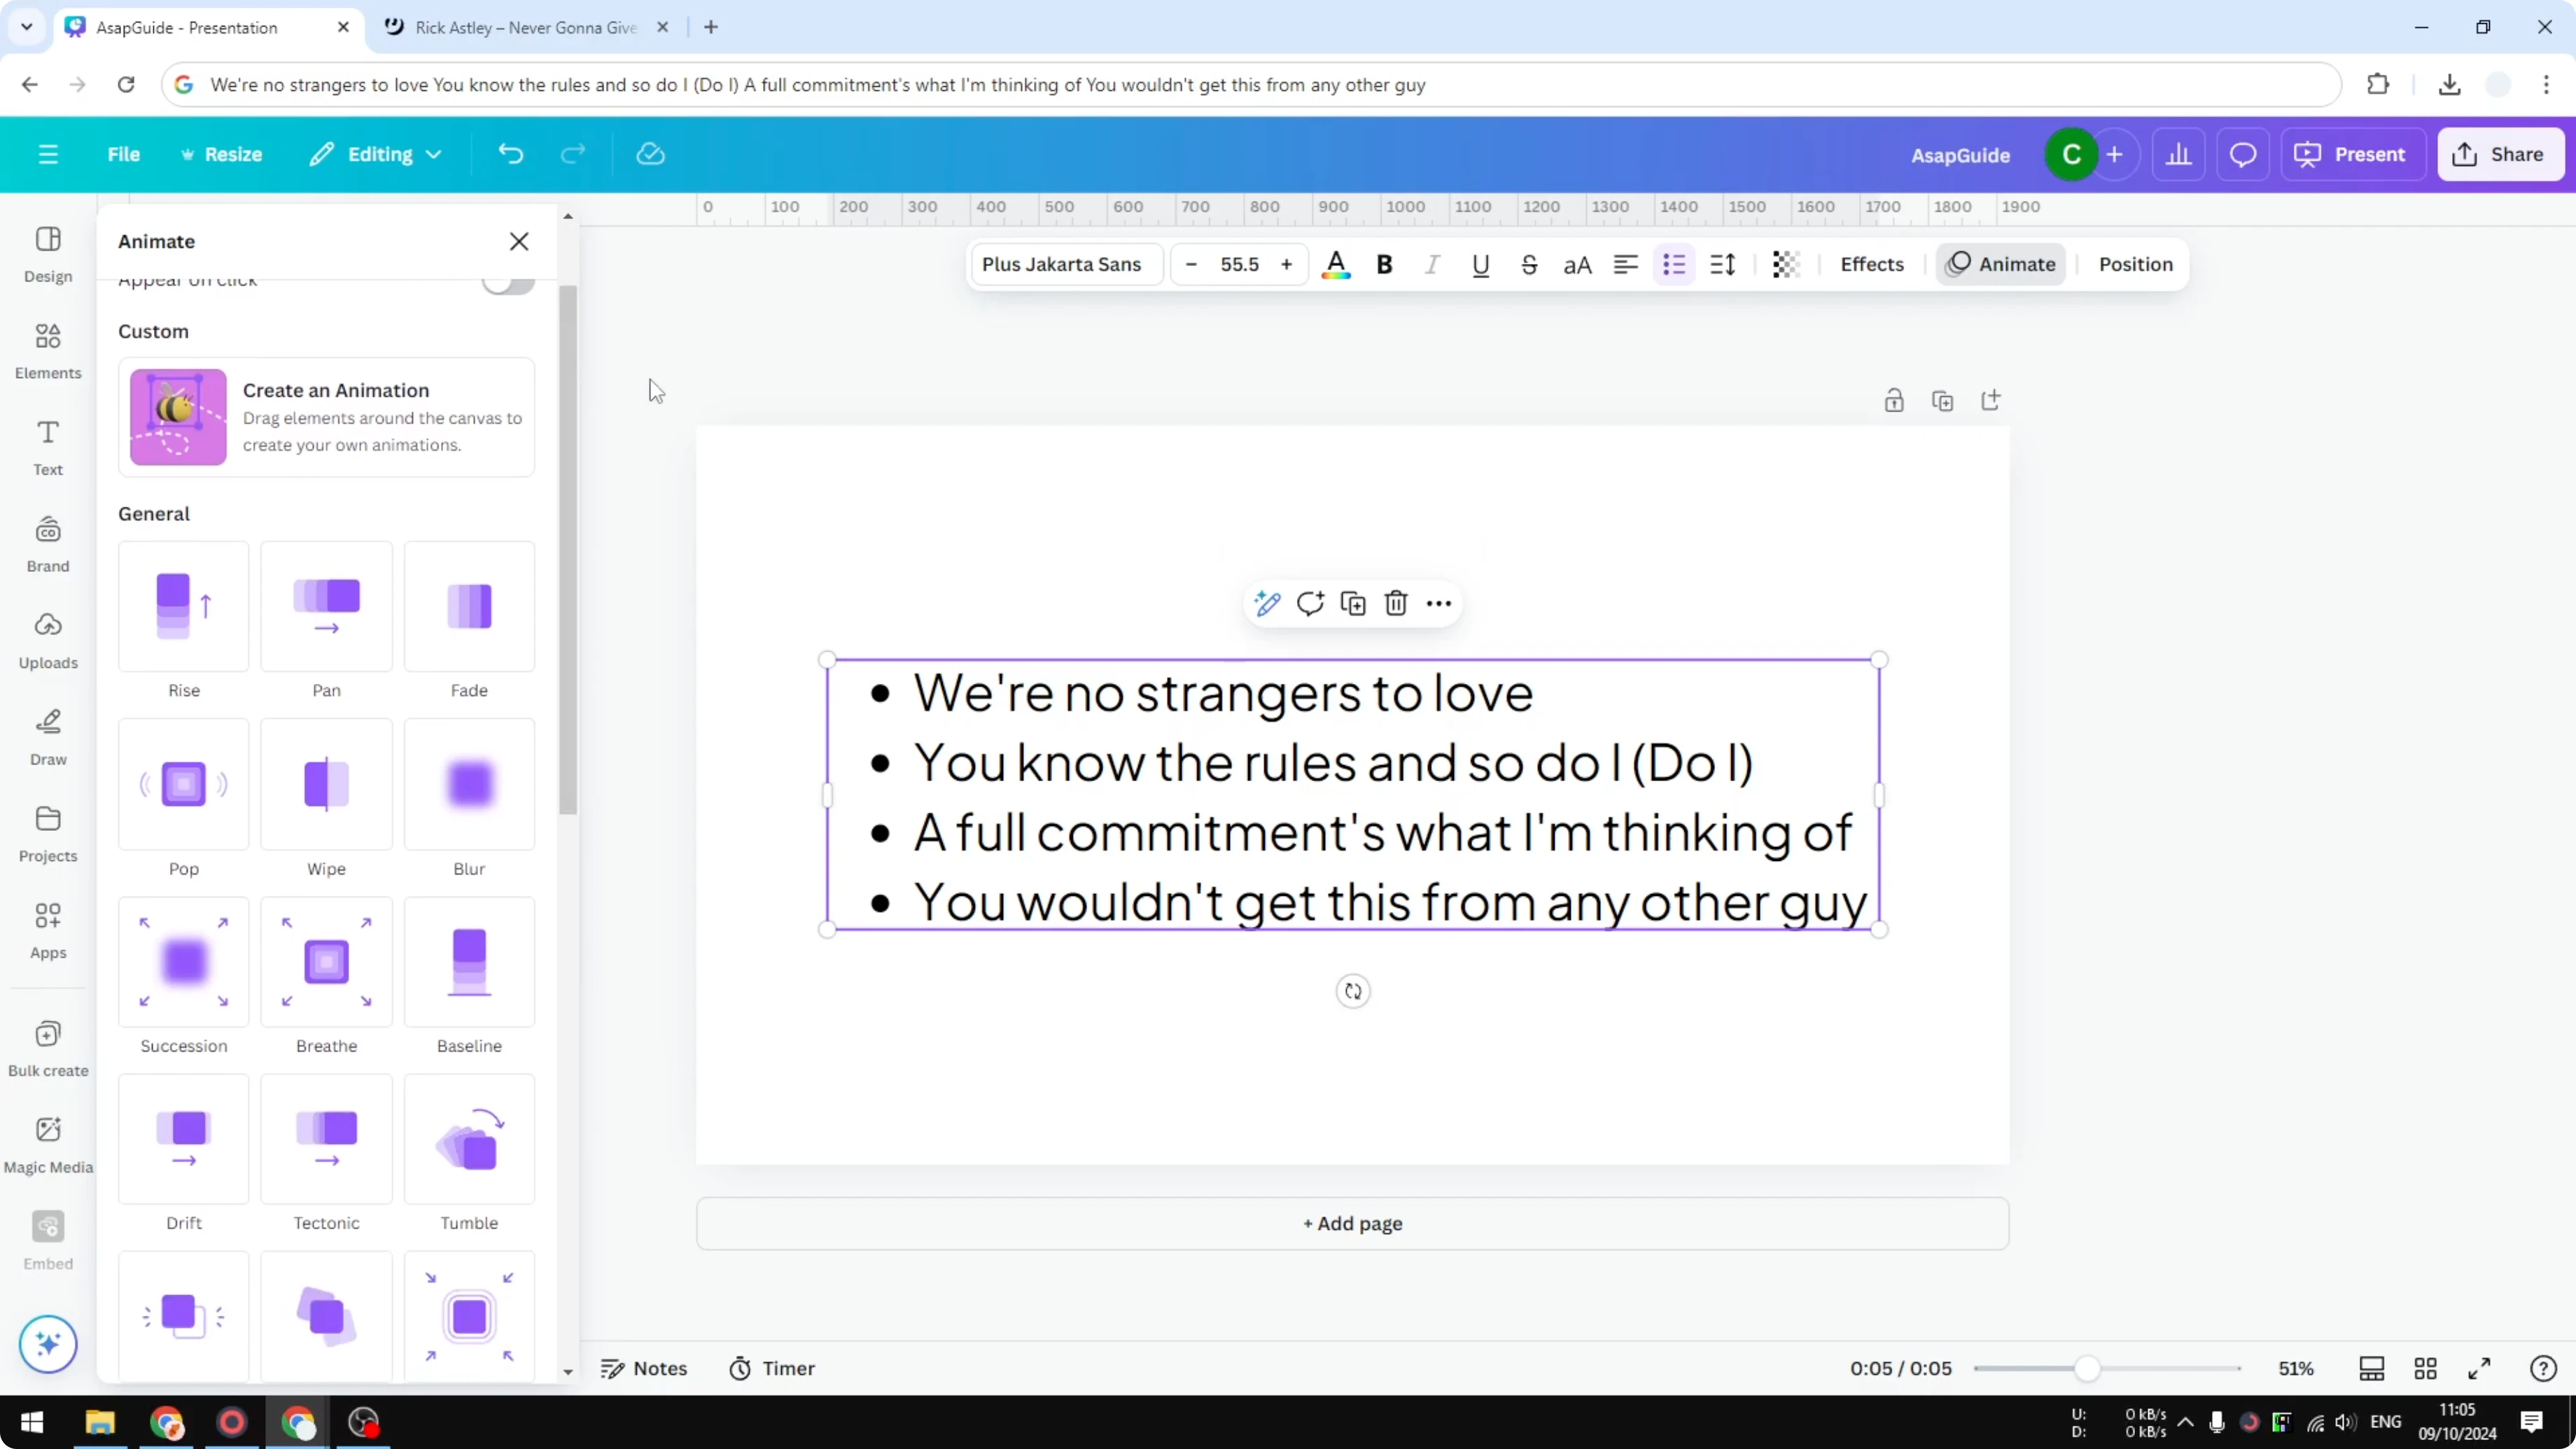Toggle bulleted list formatting
Screen dimensions: 2576x1449
point(1674,264)
